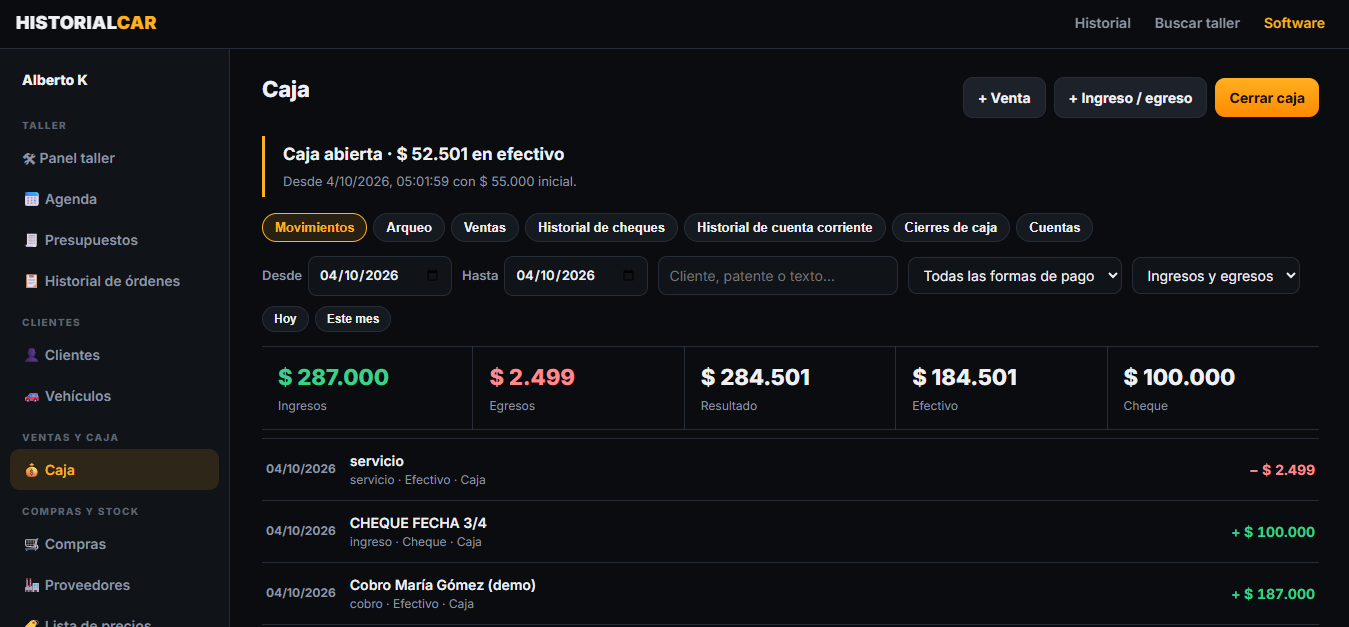Select the Movimientos tab
1349x627 pixels.
point(314,228)
